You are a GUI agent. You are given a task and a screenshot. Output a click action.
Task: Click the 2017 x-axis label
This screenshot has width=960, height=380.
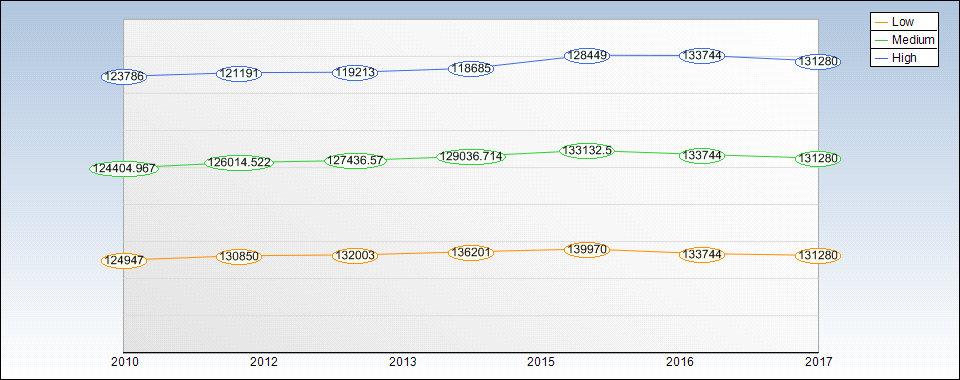[x=818, y=362]
